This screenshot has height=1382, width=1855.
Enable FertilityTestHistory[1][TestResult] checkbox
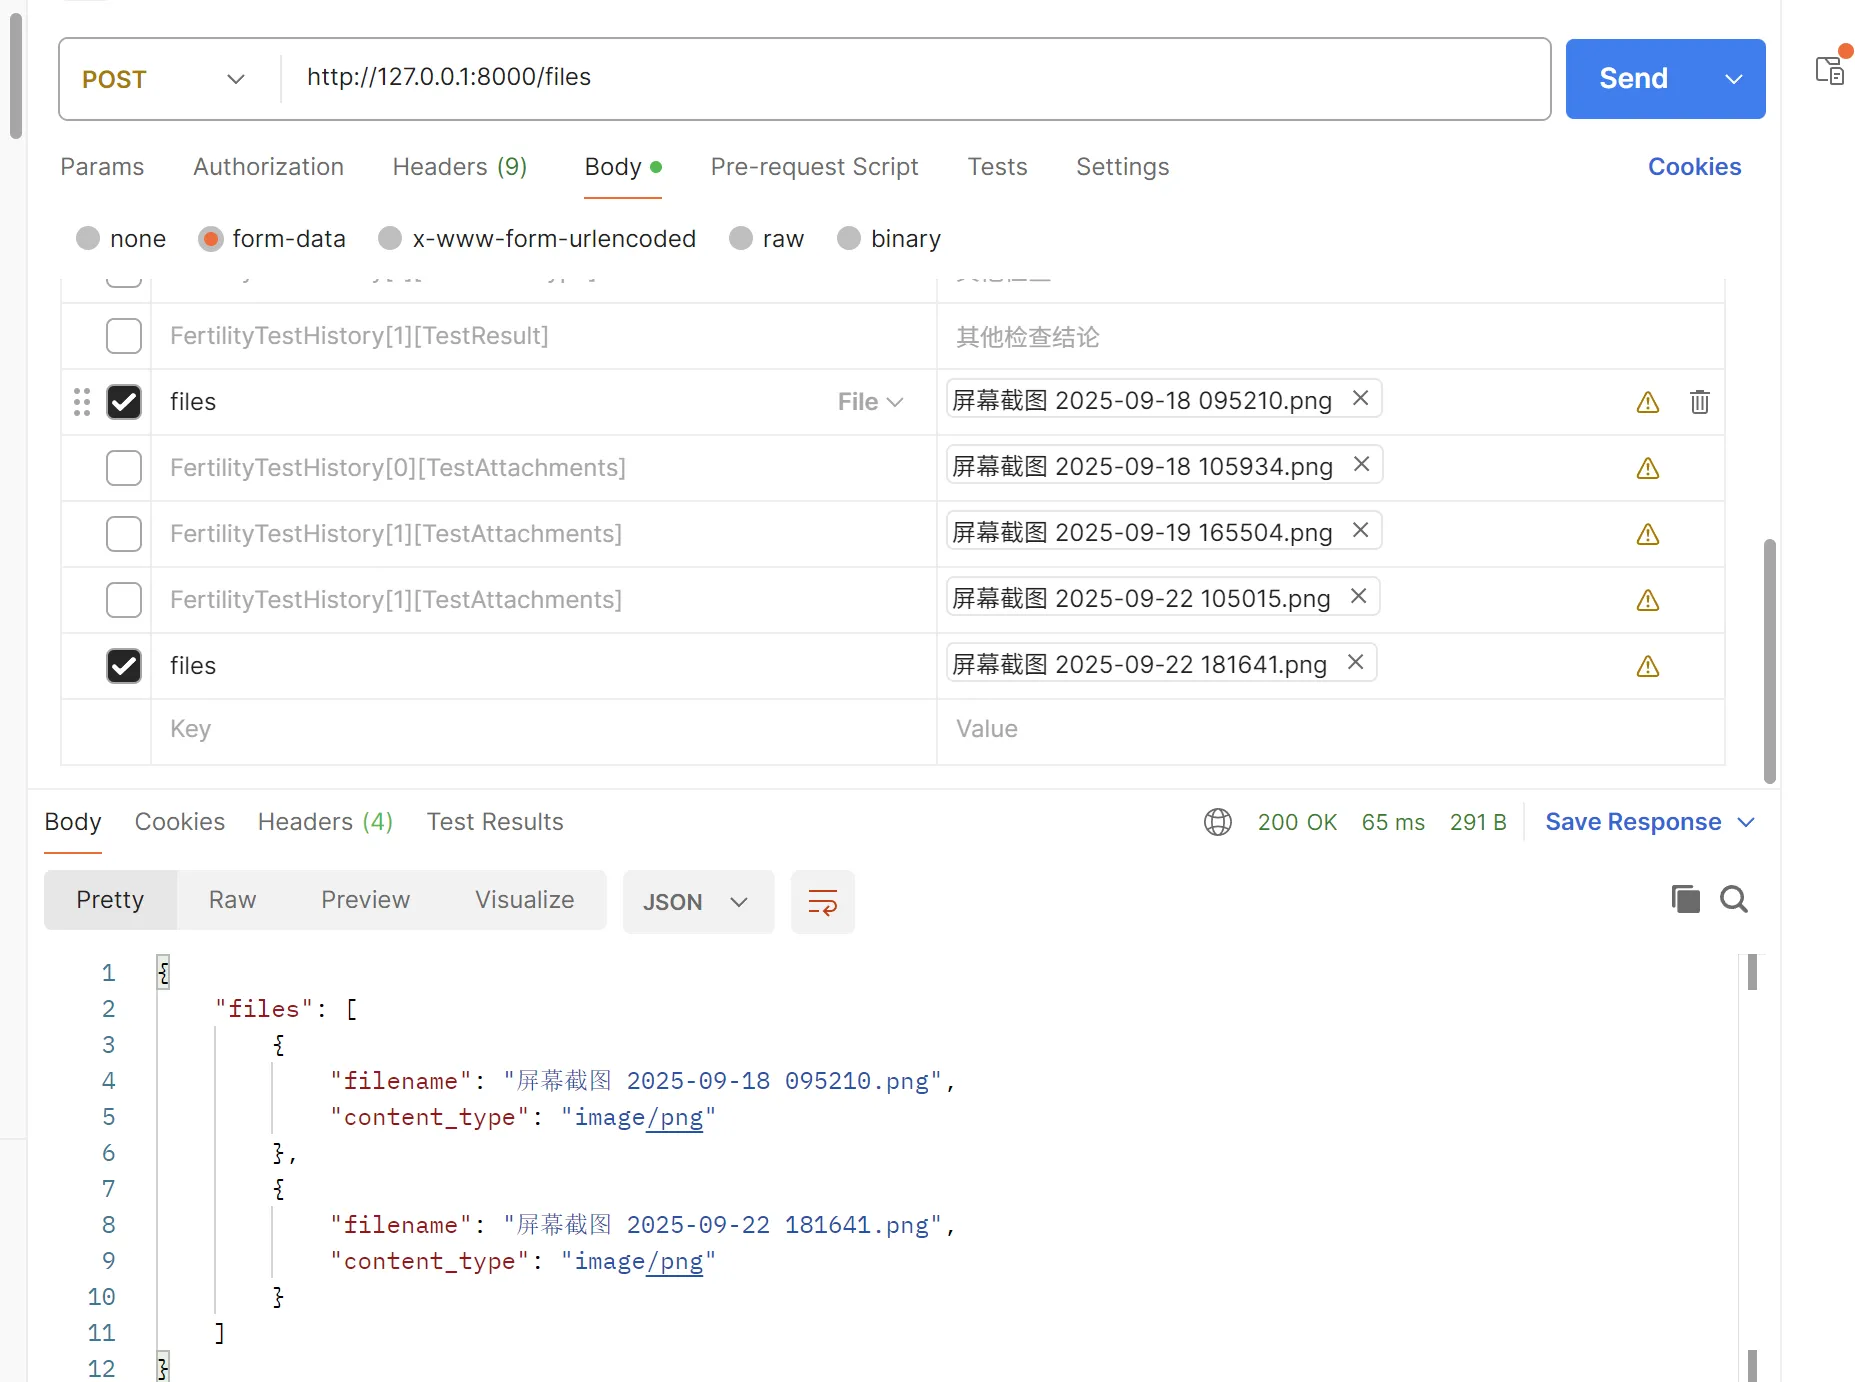click(124, 336)
